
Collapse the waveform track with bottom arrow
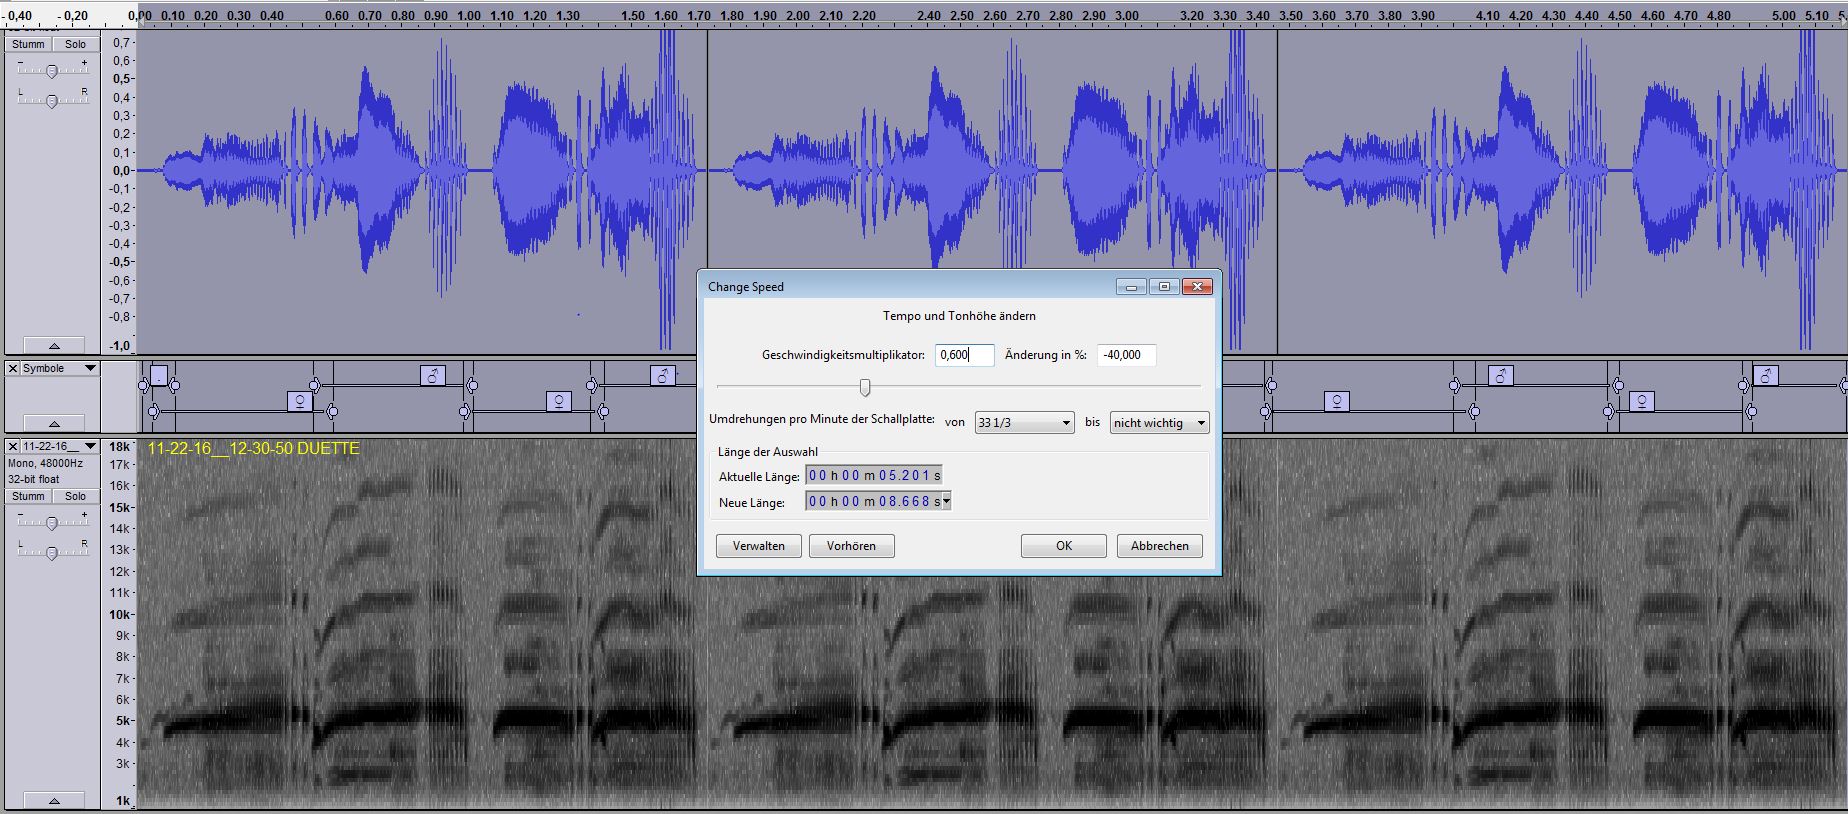(x=54, y=345)
